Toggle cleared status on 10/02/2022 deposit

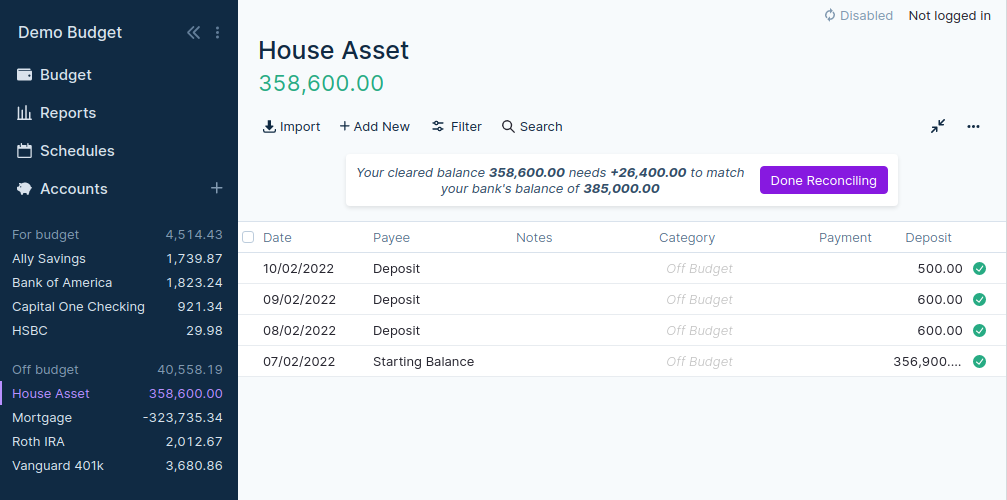pos(979,269)
